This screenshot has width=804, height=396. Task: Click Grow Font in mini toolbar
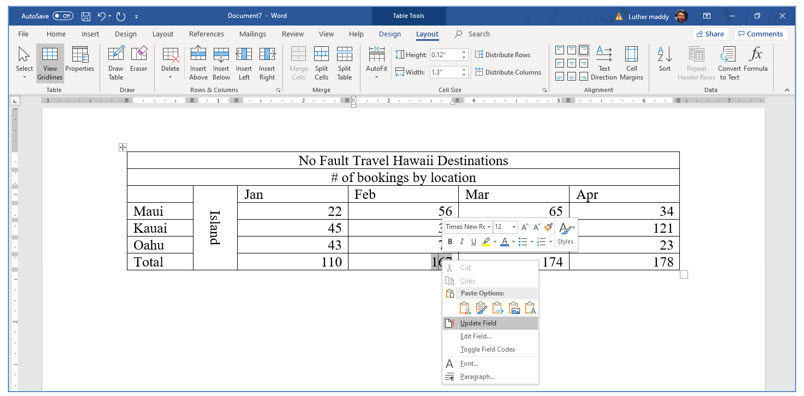(525, 227)
